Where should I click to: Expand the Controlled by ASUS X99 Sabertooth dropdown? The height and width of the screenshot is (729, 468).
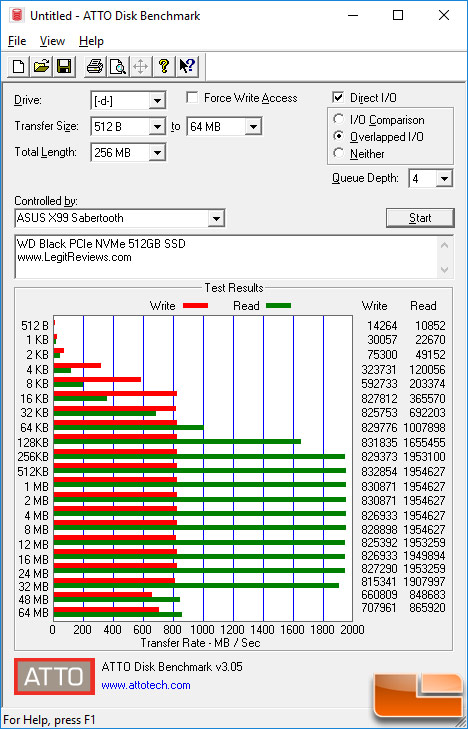coord(216,218)
